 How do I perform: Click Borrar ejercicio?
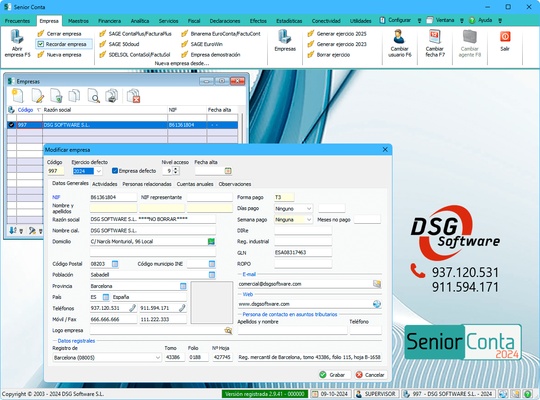[329, 54]
